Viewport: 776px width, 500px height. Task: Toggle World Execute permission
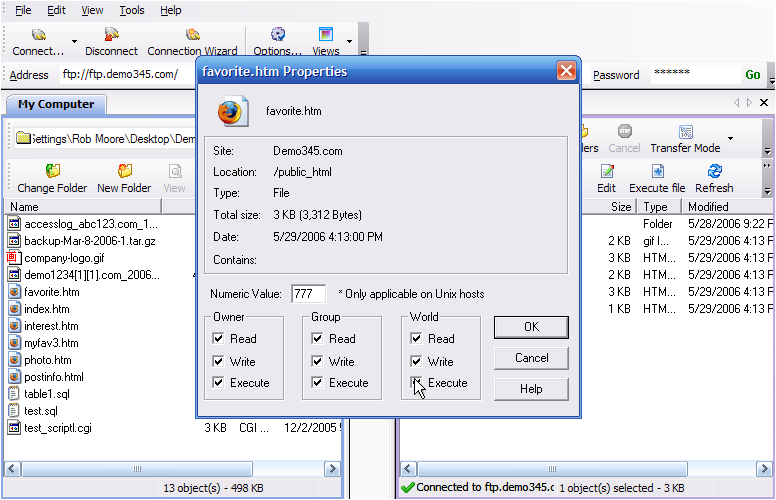tap(416, 382)
